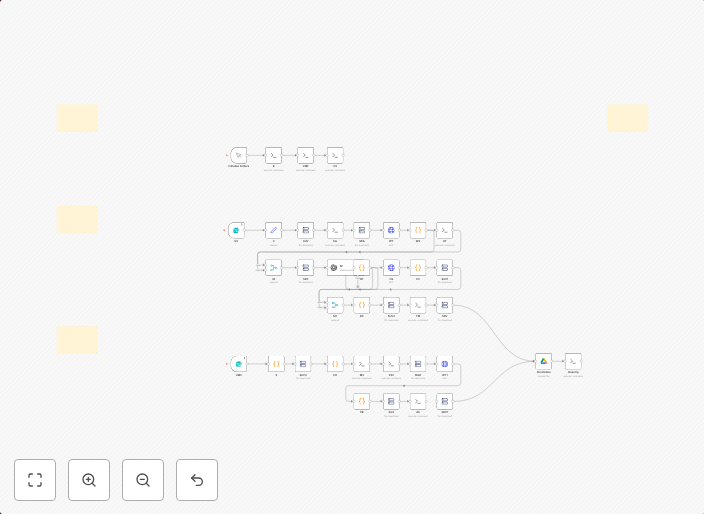The height and width of the screenshot is (514, 704).
Task: Select the first curly-braces code node in the bottom workflow
Action: point(276,364)
